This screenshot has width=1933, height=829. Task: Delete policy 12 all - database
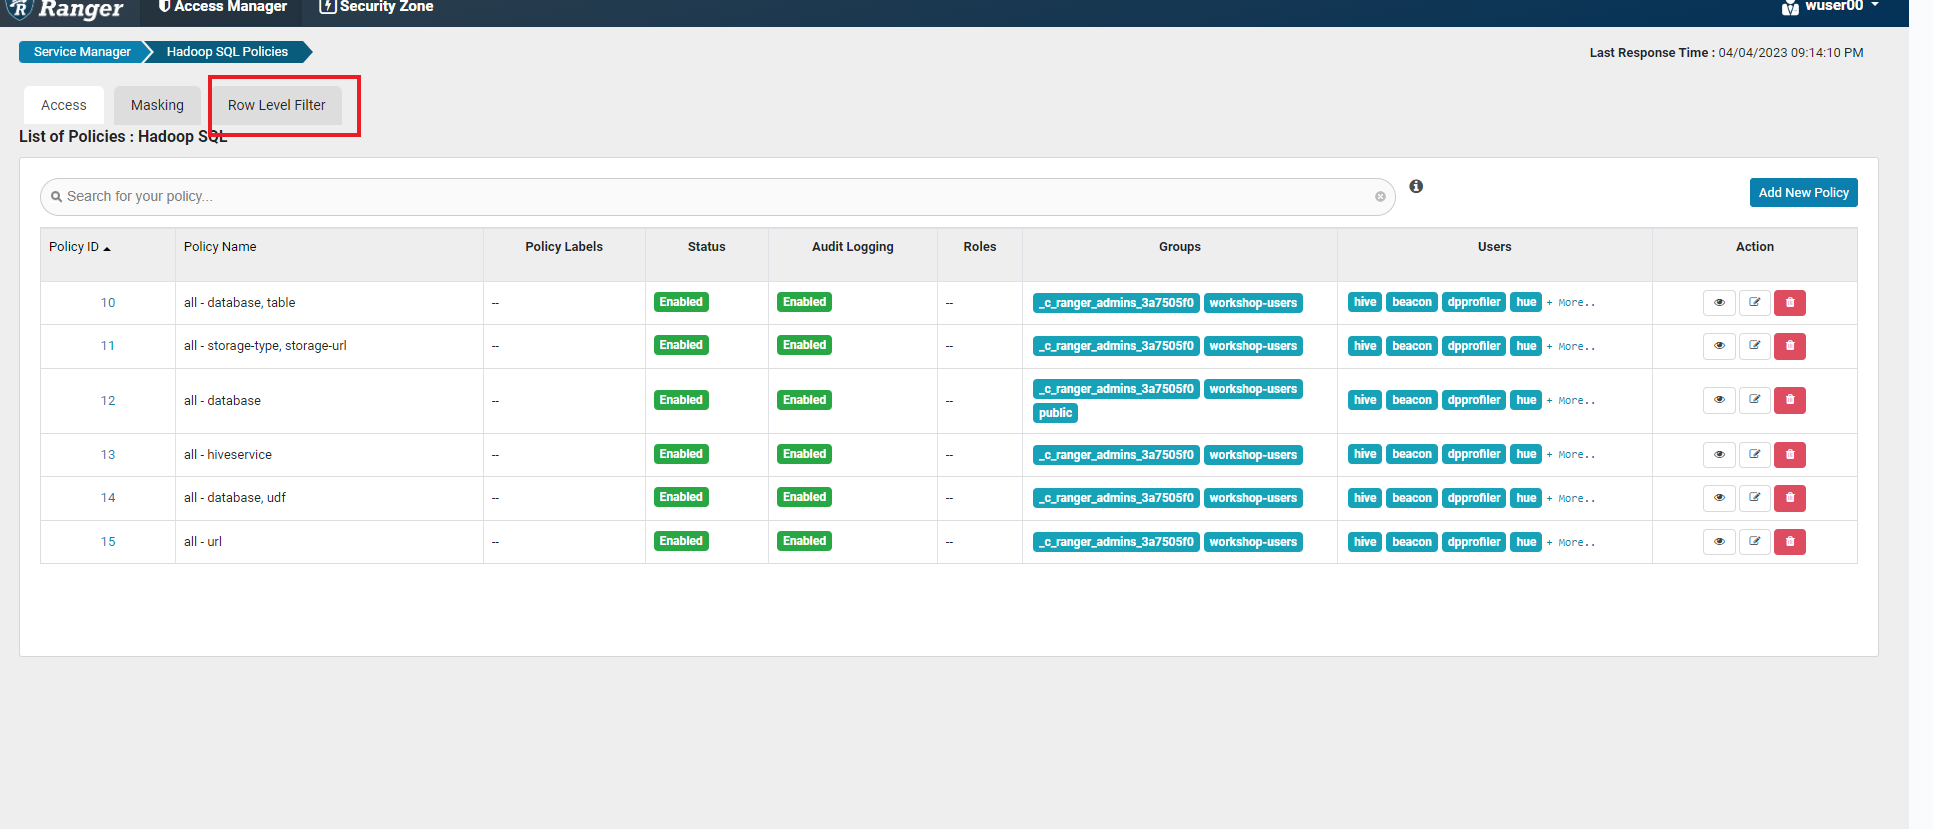pos(1790,400)
